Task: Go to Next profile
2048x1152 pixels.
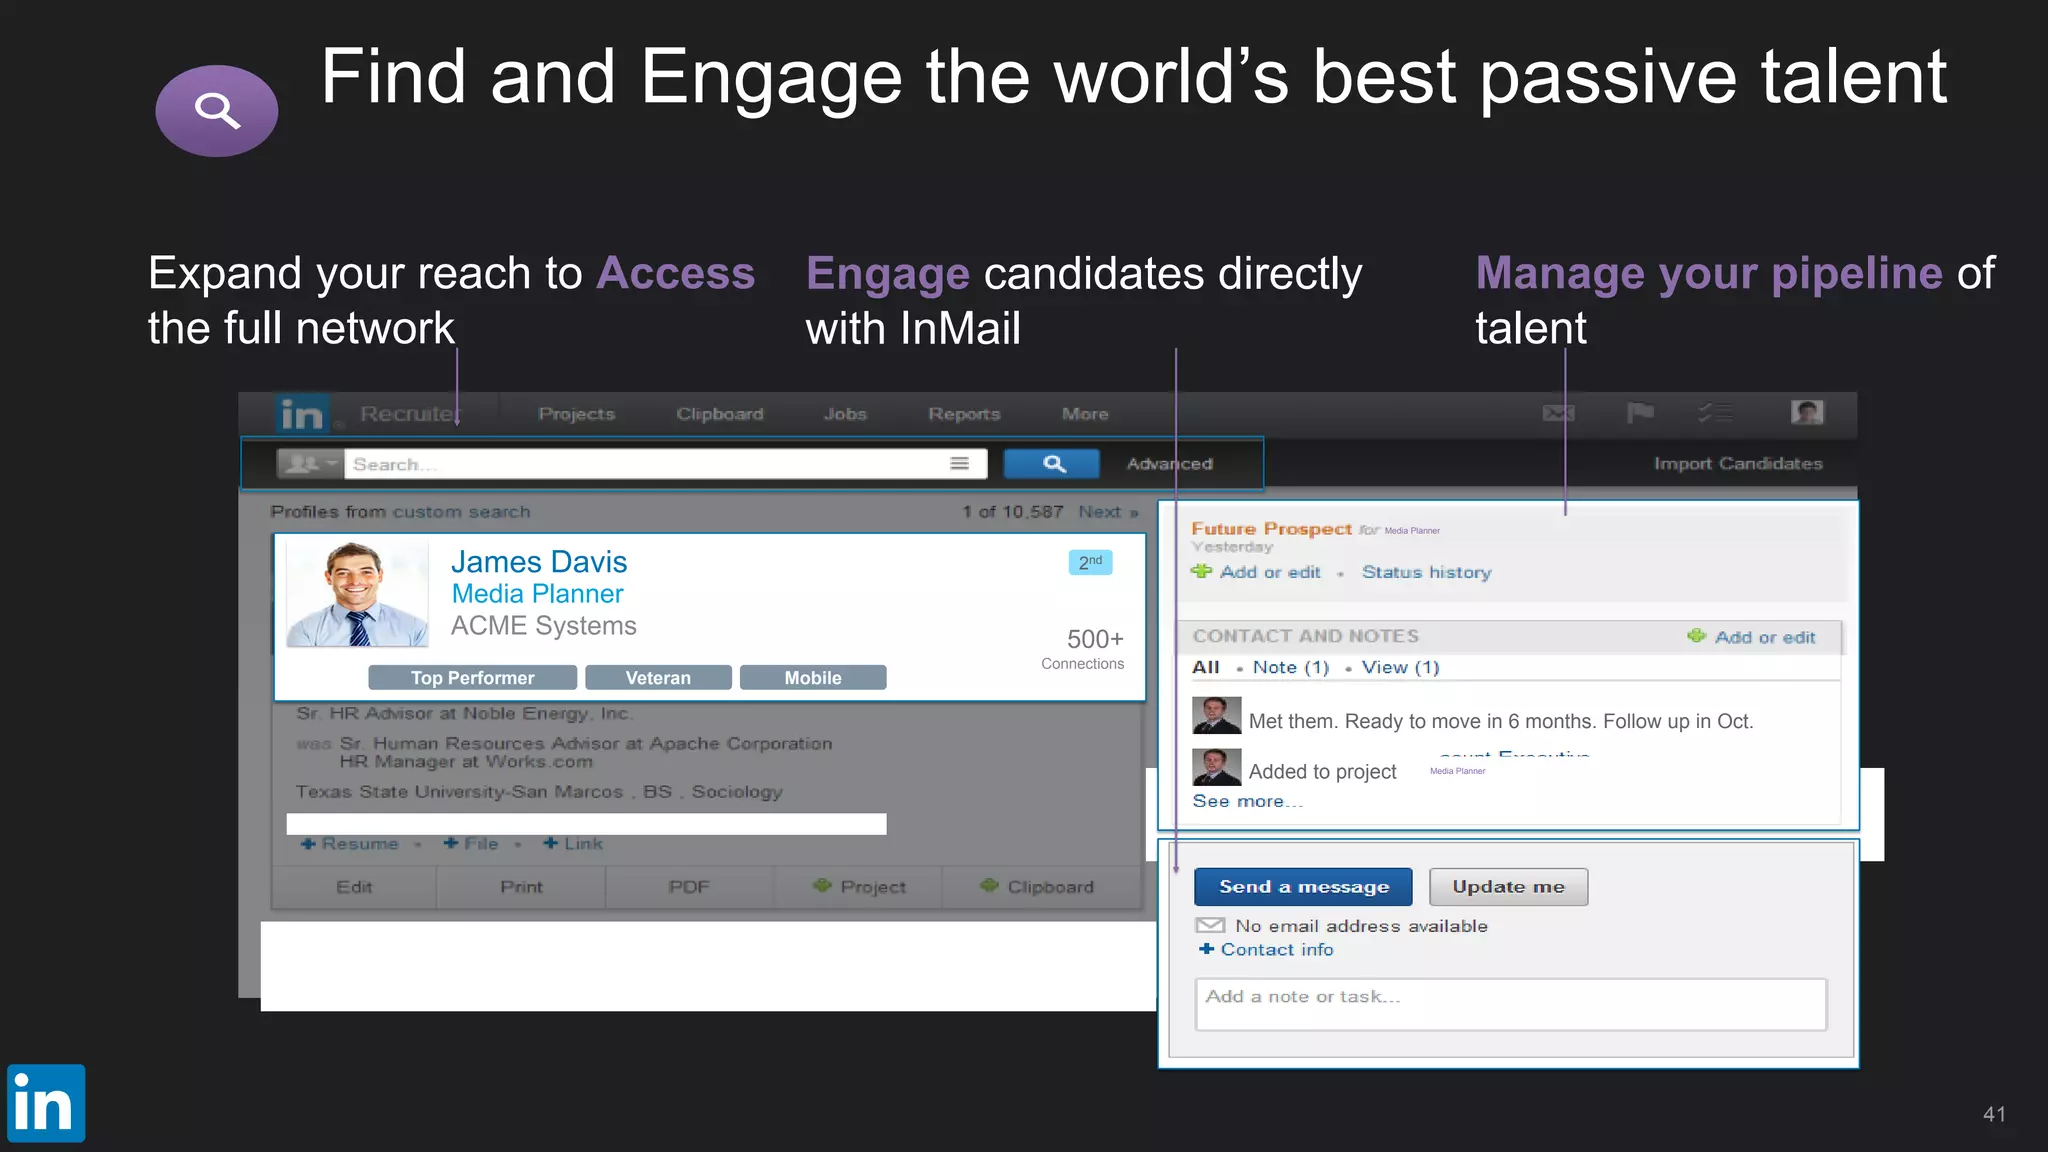Action: click(x=1108, y=512)
